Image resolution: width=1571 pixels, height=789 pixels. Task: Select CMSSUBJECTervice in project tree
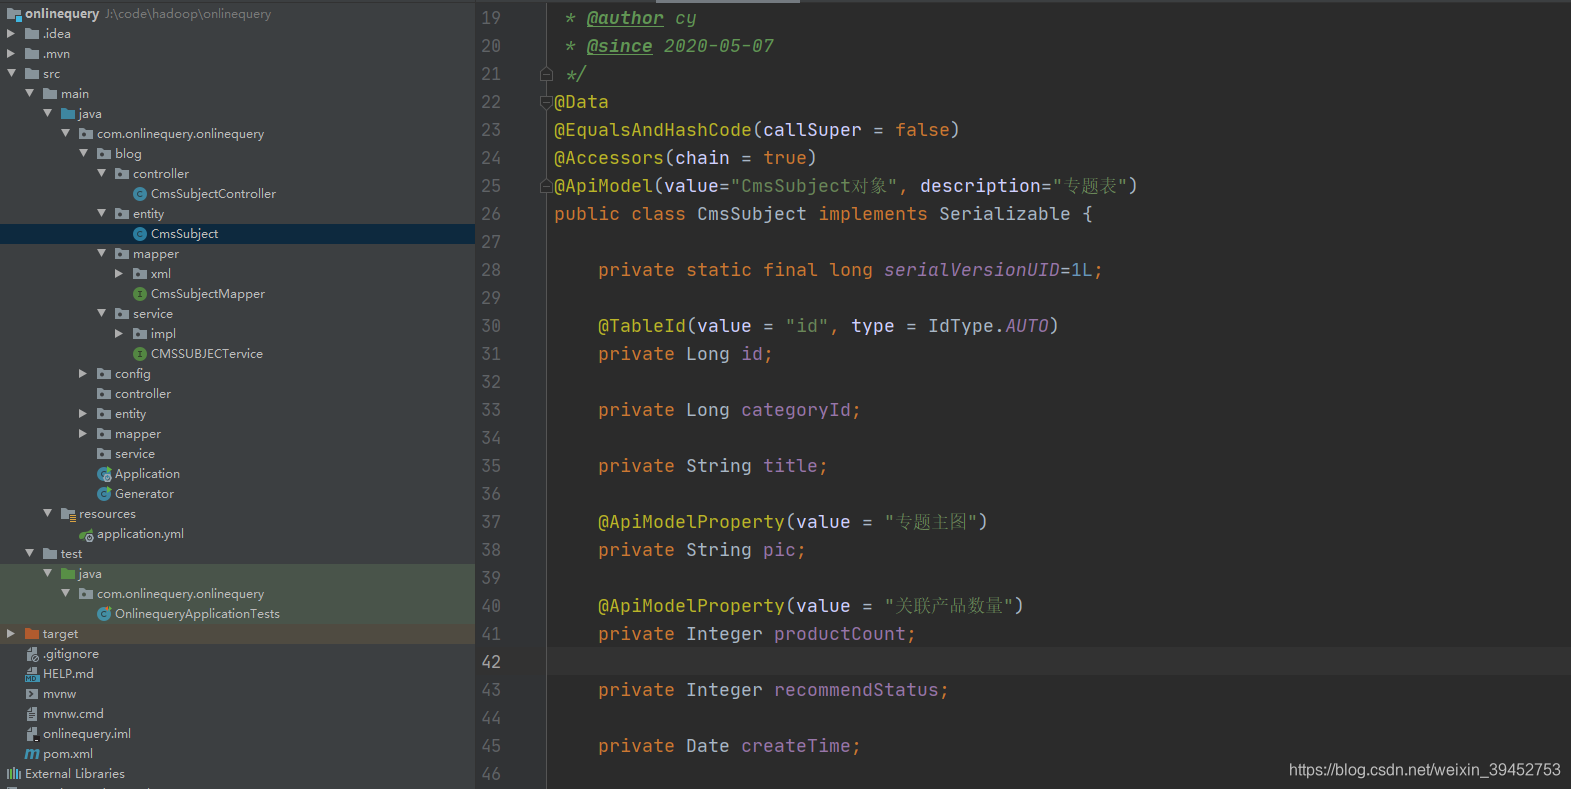tap(207, 354)
